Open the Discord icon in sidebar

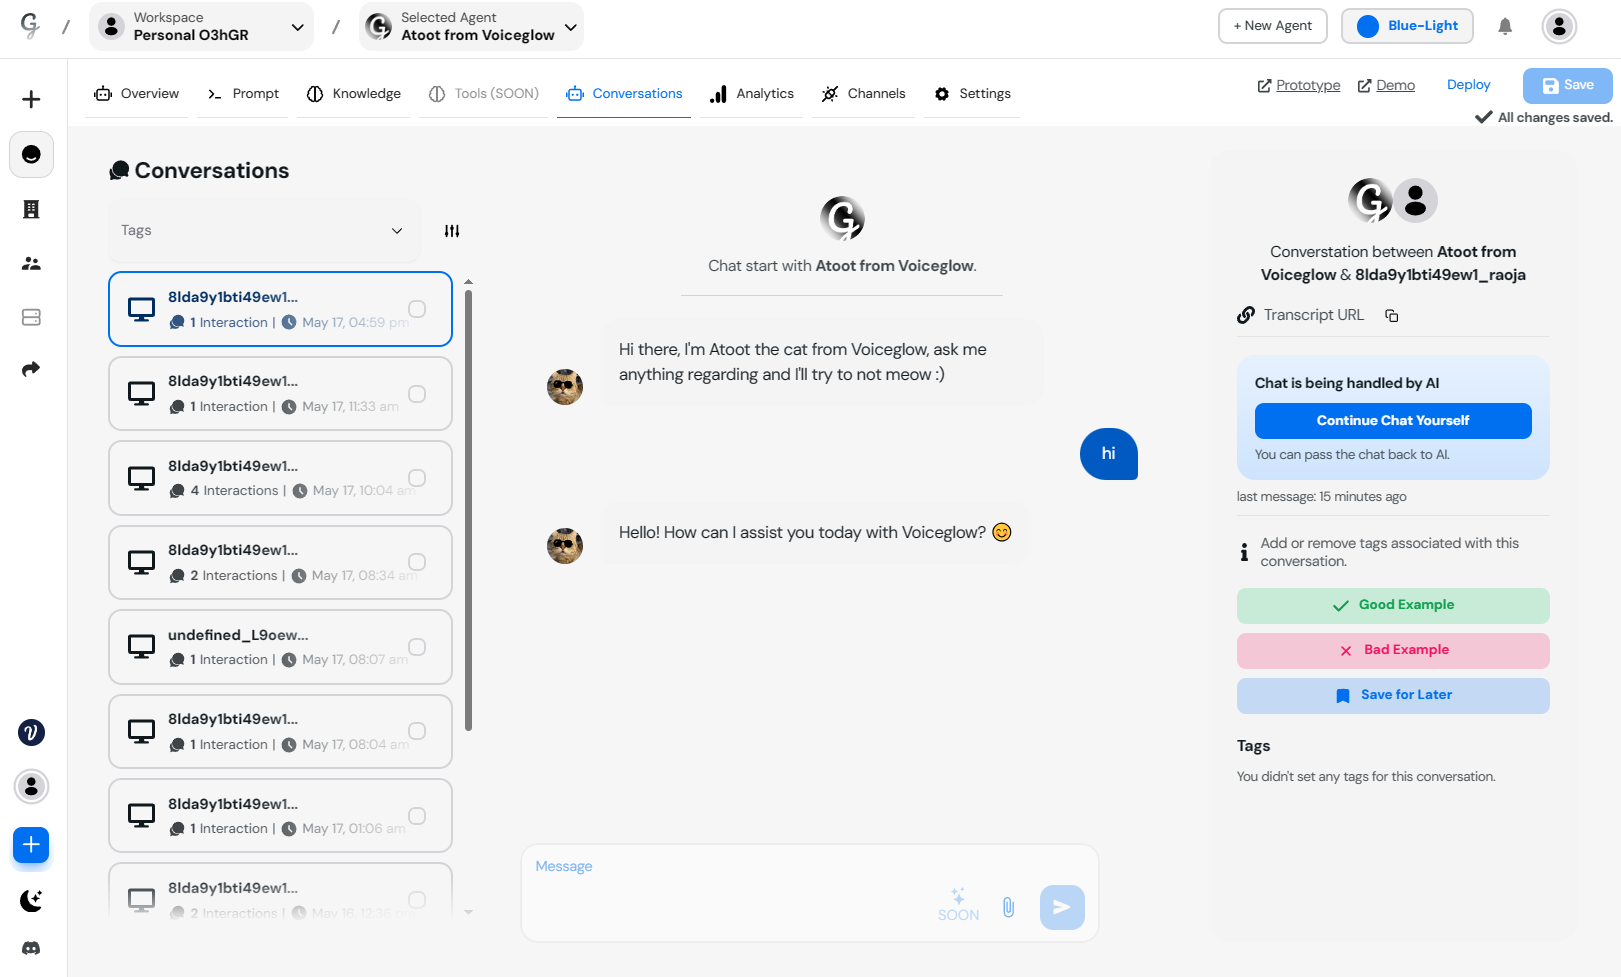click(31, 948)
